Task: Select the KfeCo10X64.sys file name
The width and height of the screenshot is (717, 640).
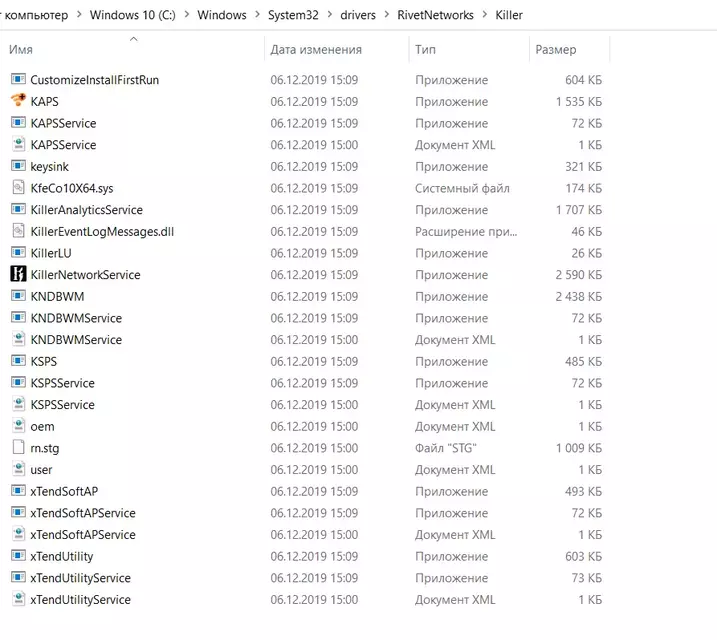Action: coord(72,188)
